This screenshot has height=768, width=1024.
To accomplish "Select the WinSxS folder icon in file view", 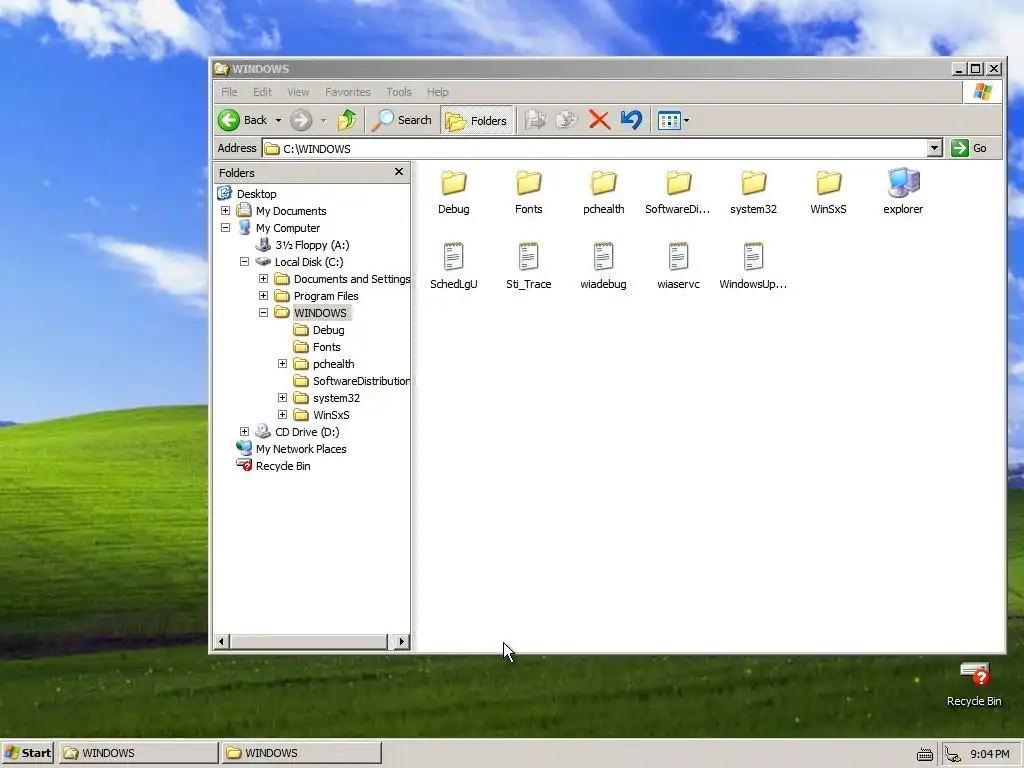I will point(829,183).
